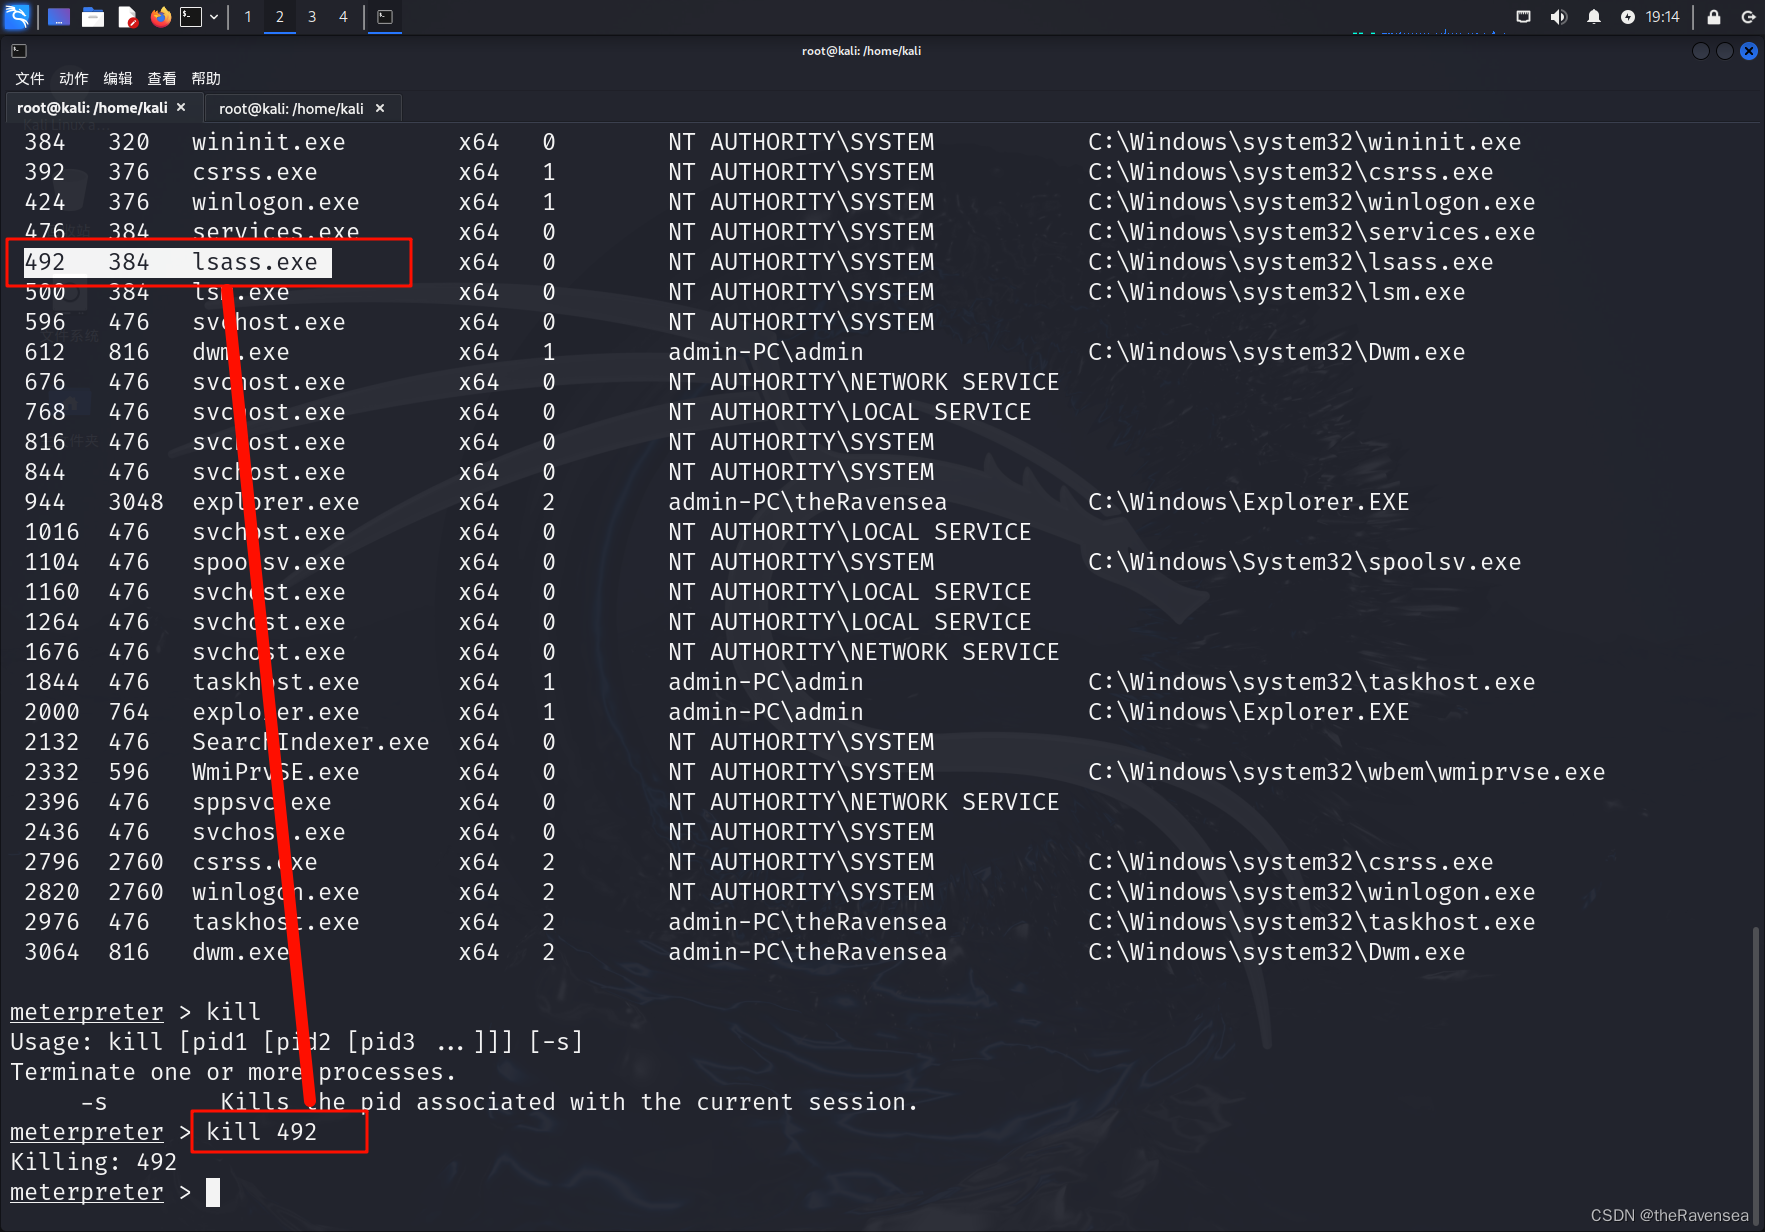Open the Kali applications menu icon
The height and width of the screenshot is (1232, 1765).
tap(17, 16)
